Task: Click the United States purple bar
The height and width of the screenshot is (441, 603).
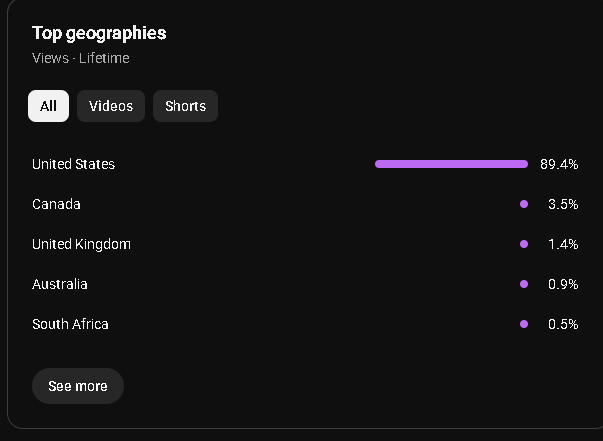Action: point(451,164)
